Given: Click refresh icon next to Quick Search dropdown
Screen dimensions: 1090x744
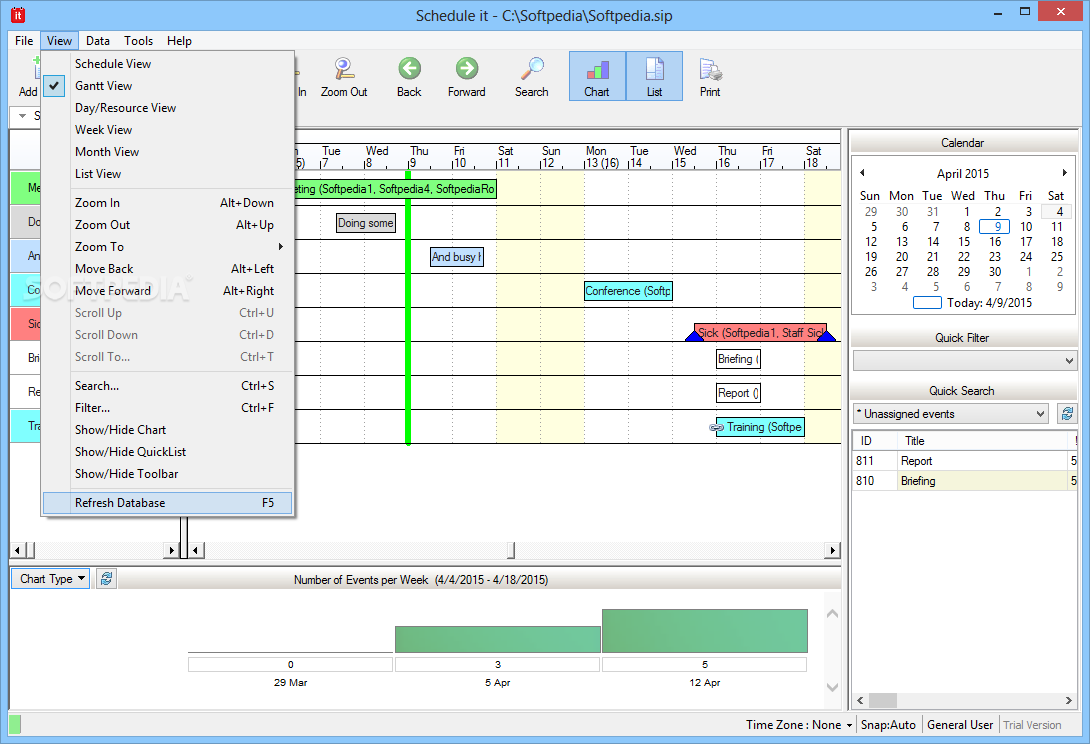Looking at the screenshot, I should [1066, 414].
